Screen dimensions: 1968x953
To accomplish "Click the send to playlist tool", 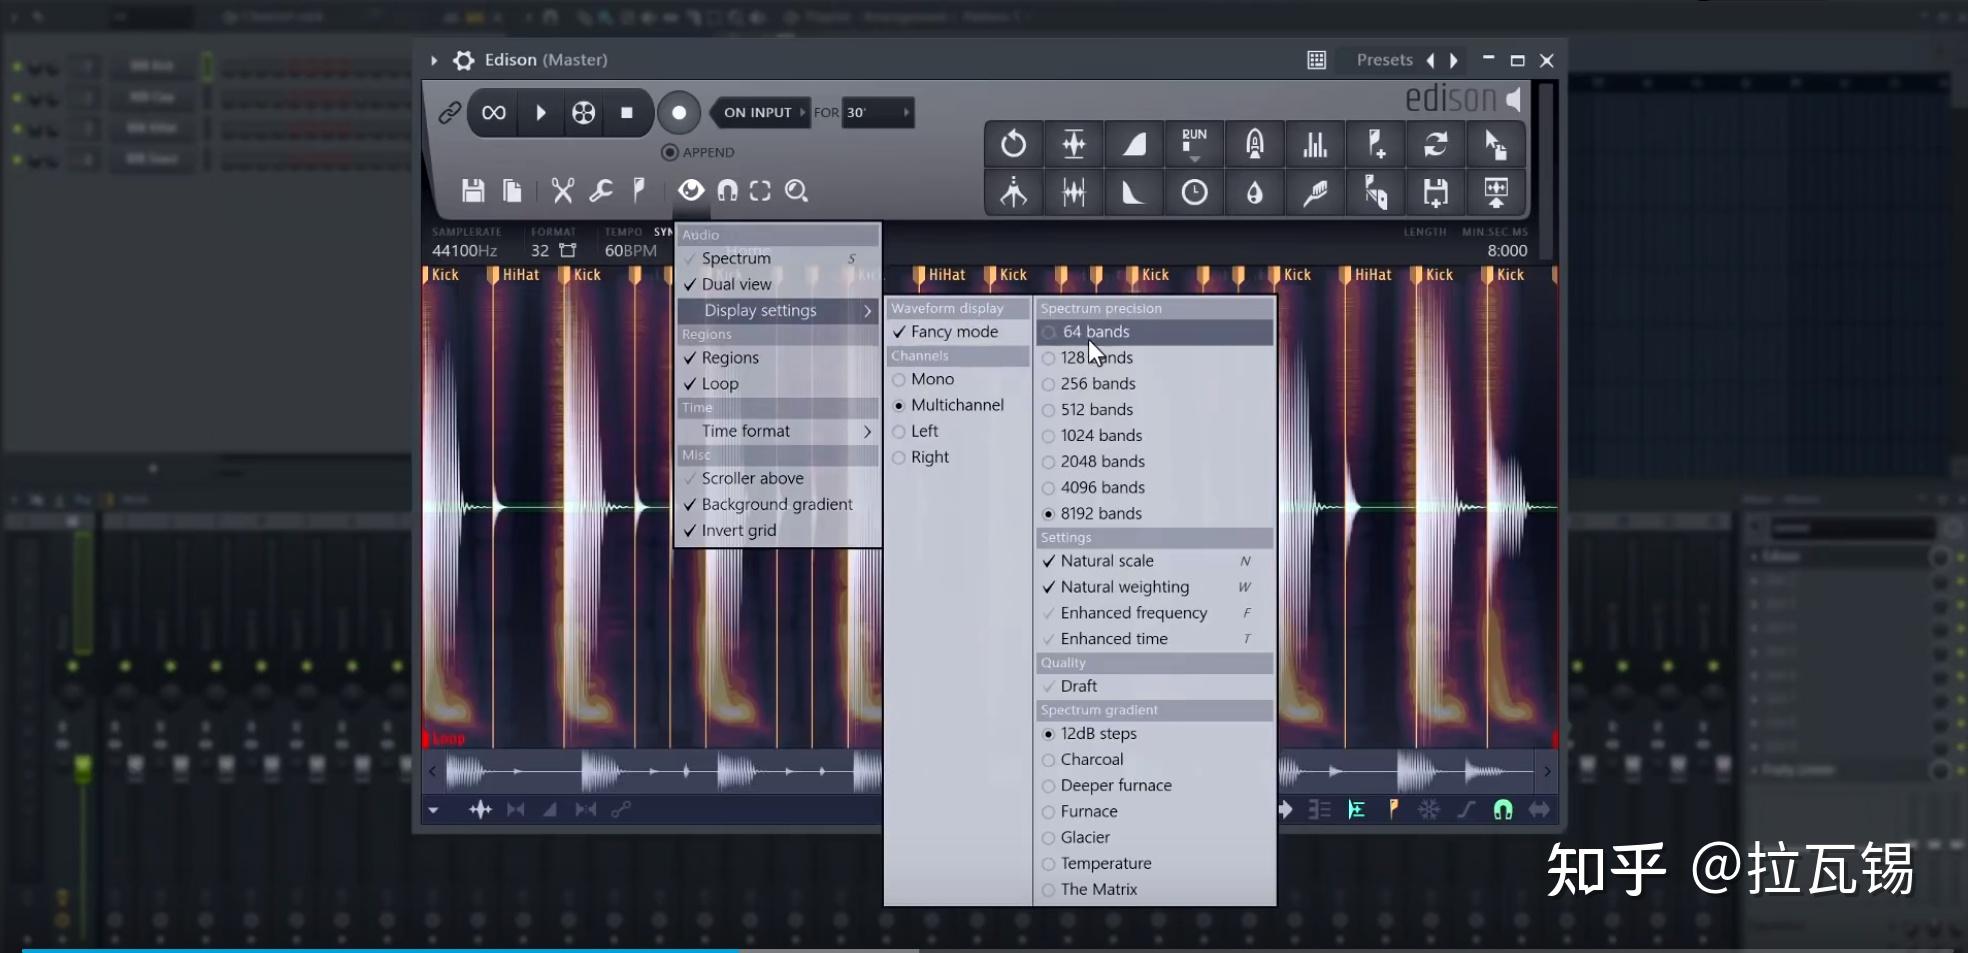I will pos(1496,192).
